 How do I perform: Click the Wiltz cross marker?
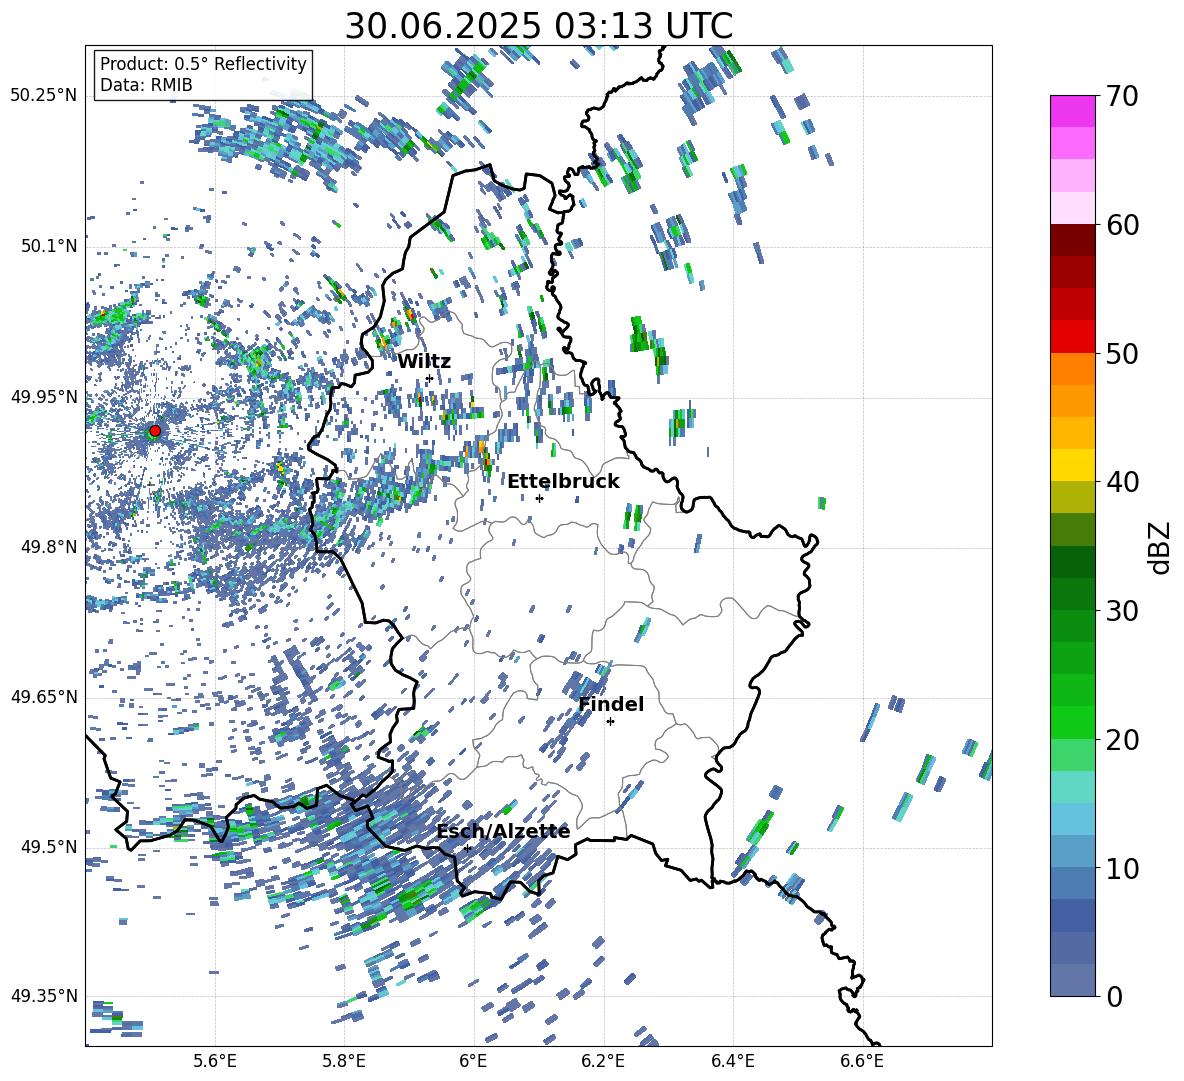[429, 378]
